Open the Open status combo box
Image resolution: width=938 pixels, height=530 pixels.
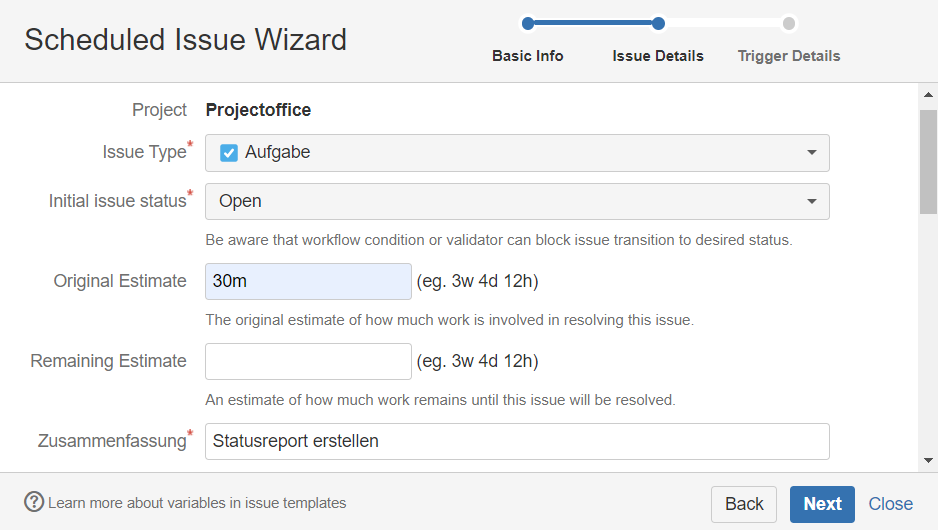[517, 202]
